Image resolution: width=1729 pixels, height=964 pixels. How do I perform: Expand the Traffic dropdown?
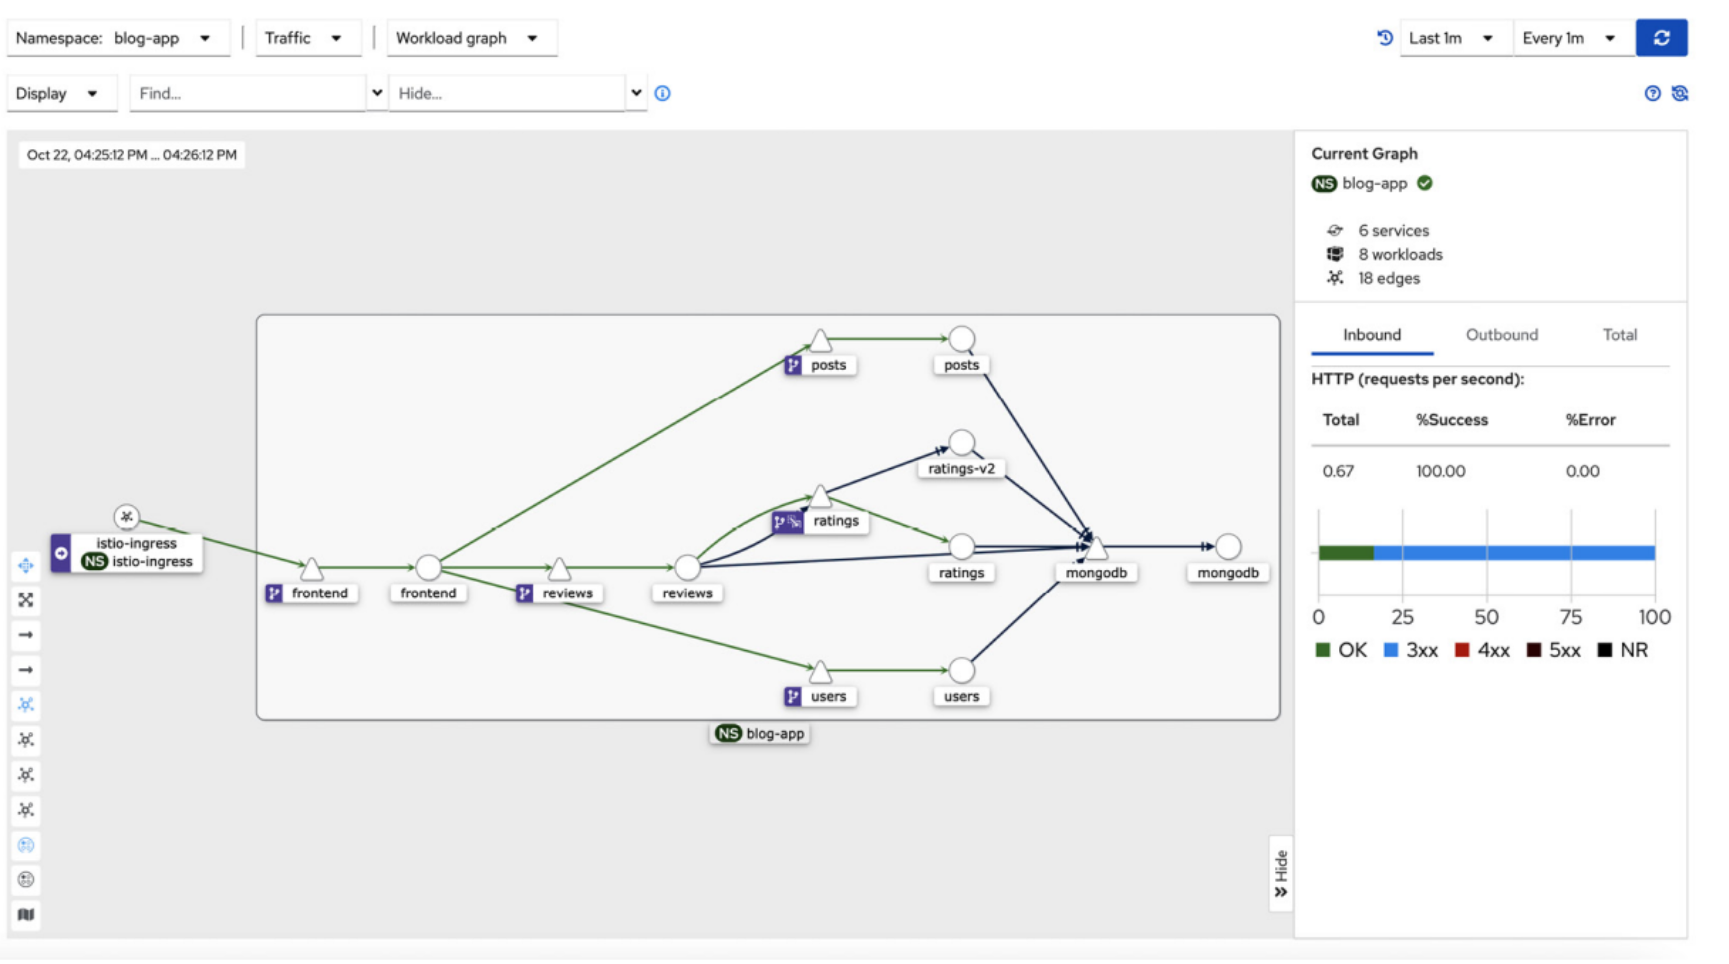coord(305,38)
